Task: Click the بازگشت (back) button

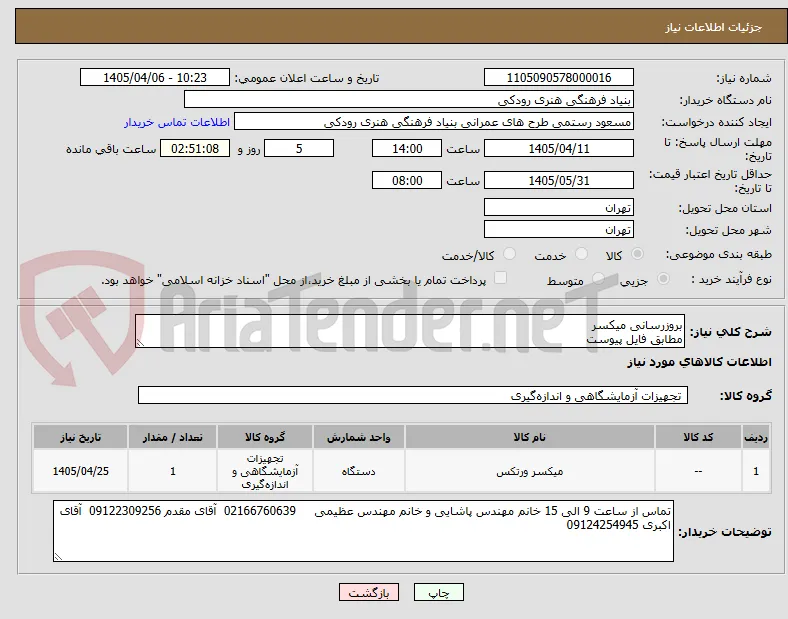Action: click(x=369, y=592)
